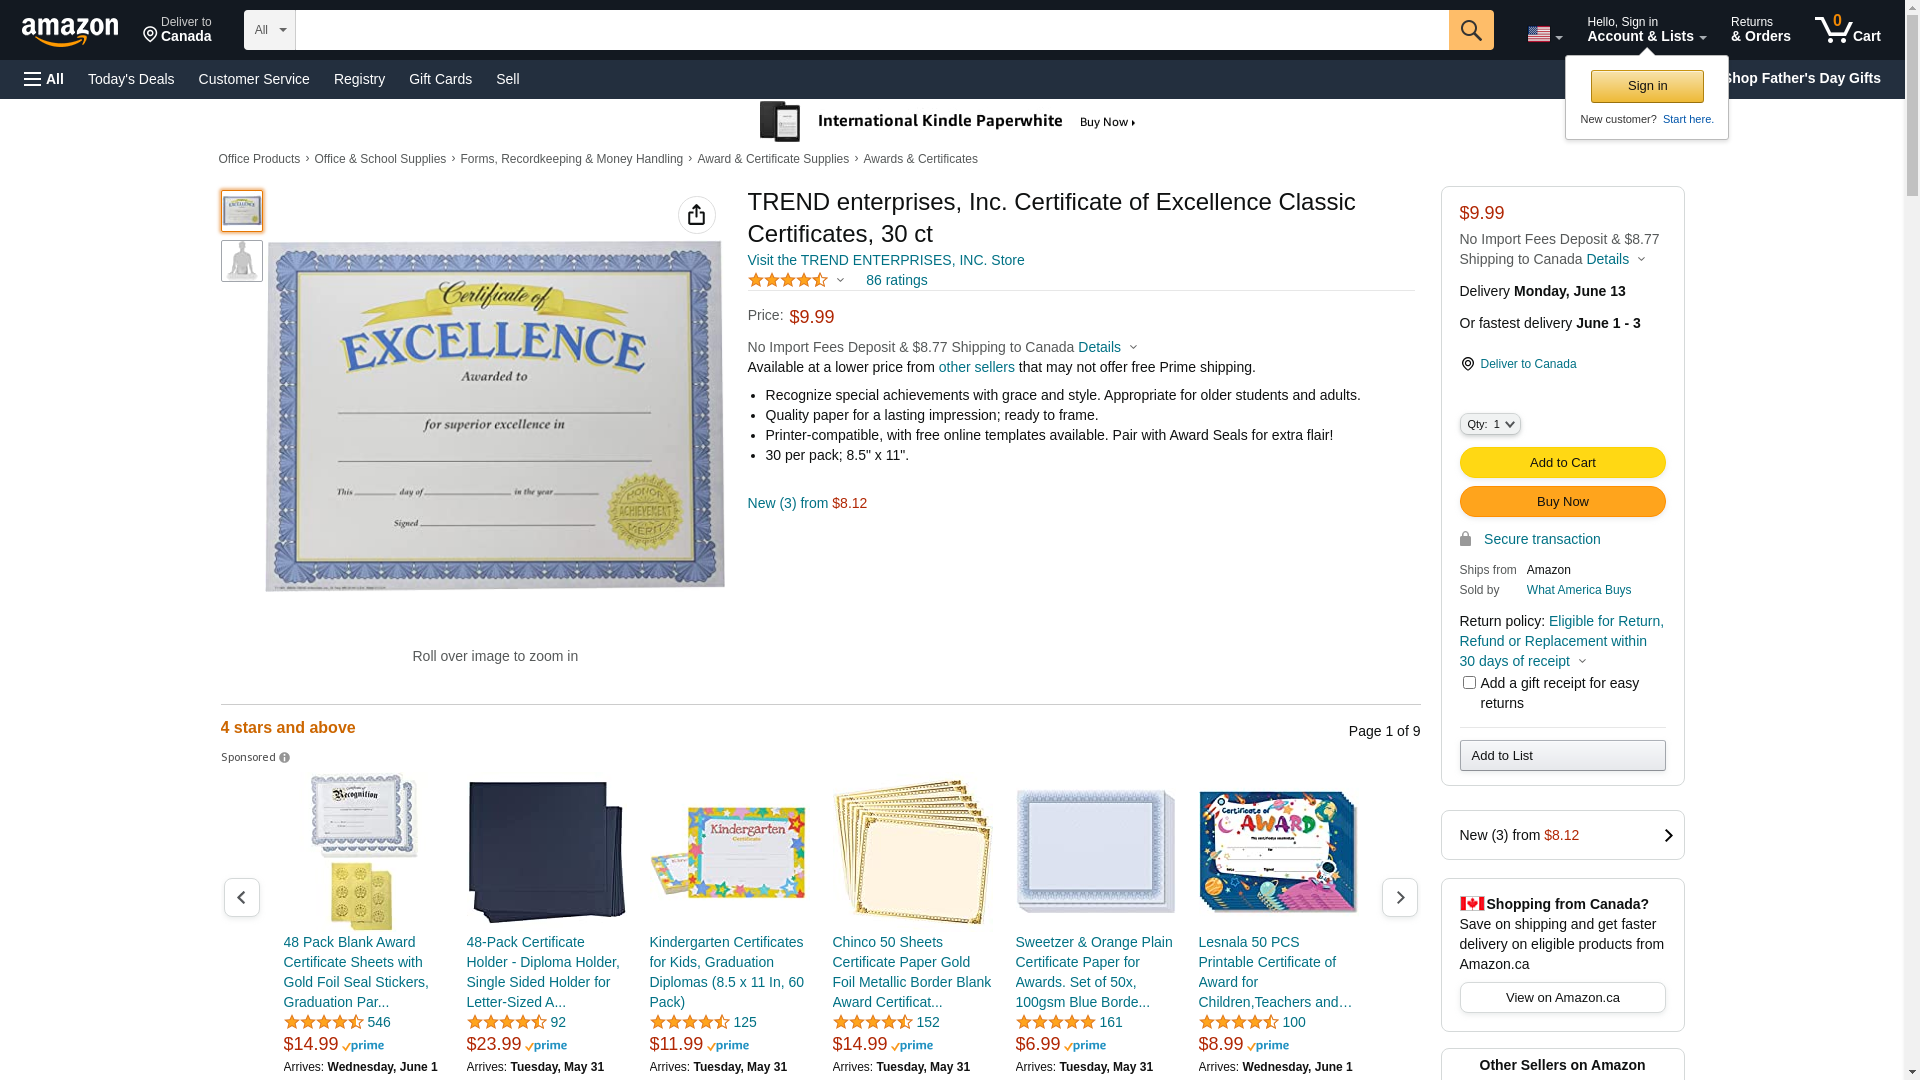Click the search magnifier button

(1471, 30)
